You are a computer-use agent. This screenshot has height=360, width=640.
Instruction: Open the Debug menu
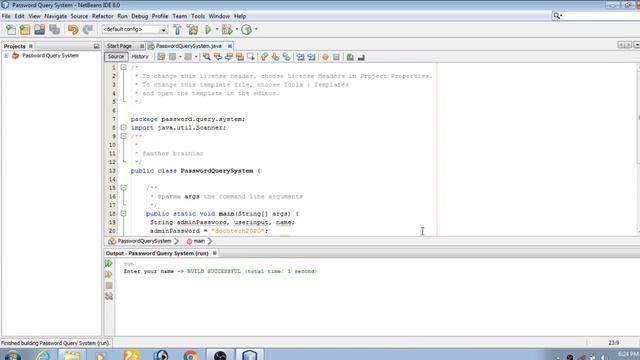click(x=139, y=16)
